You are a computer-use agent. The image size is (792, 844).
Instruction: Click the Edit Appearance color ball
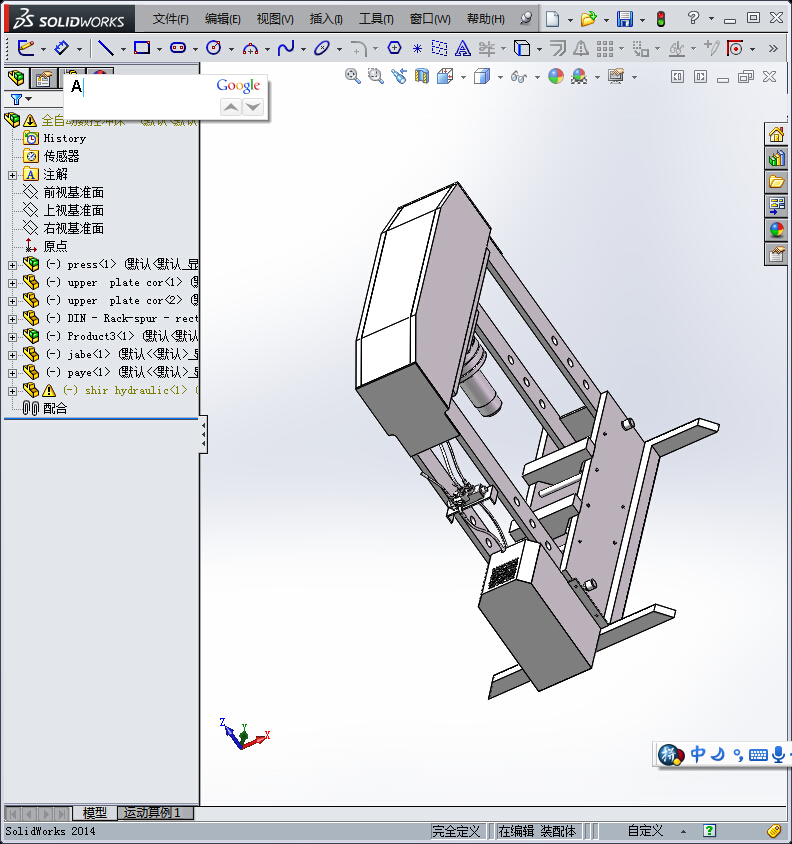pos(556,76)
